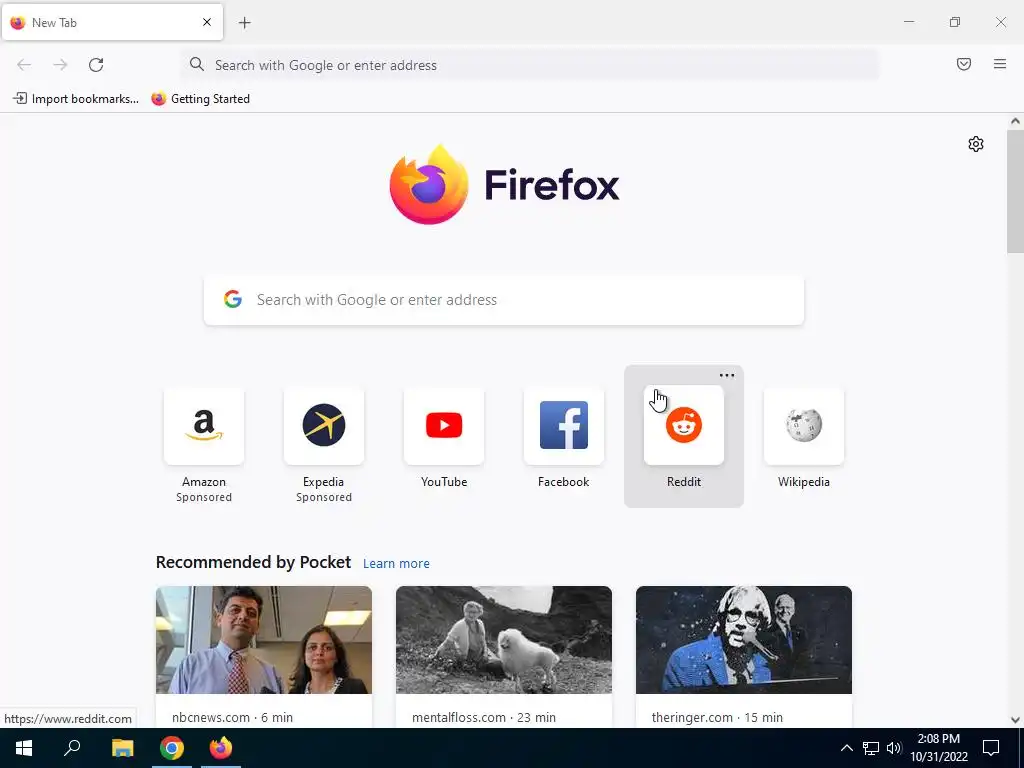Click the Firefox logo on the page
Screen dimensions: 1024x768
504,185
